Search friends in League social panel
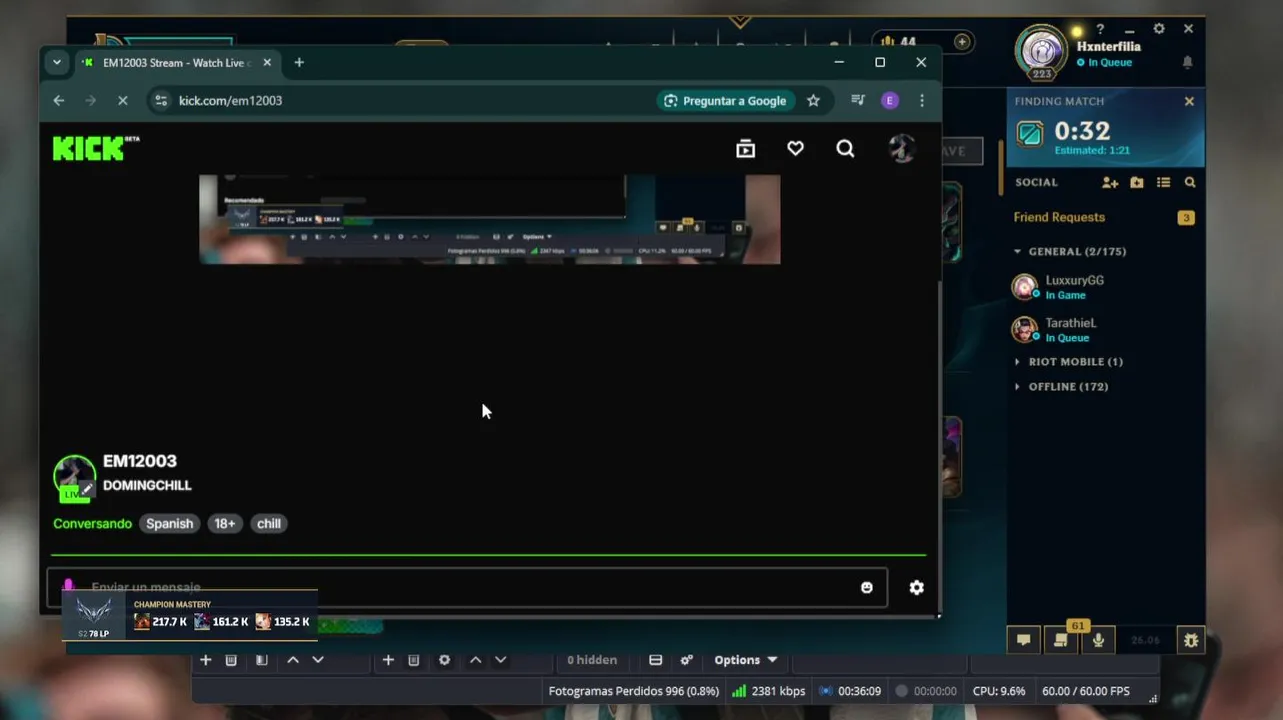 [1190, 182]
